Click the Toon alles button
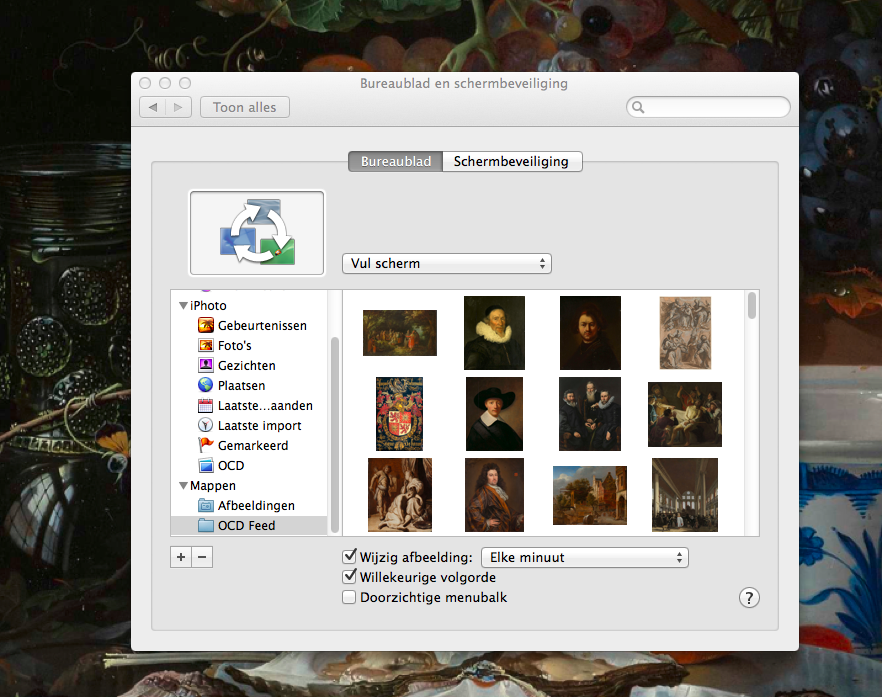This screenshot has width=882, height=697. tap(245, 107)
